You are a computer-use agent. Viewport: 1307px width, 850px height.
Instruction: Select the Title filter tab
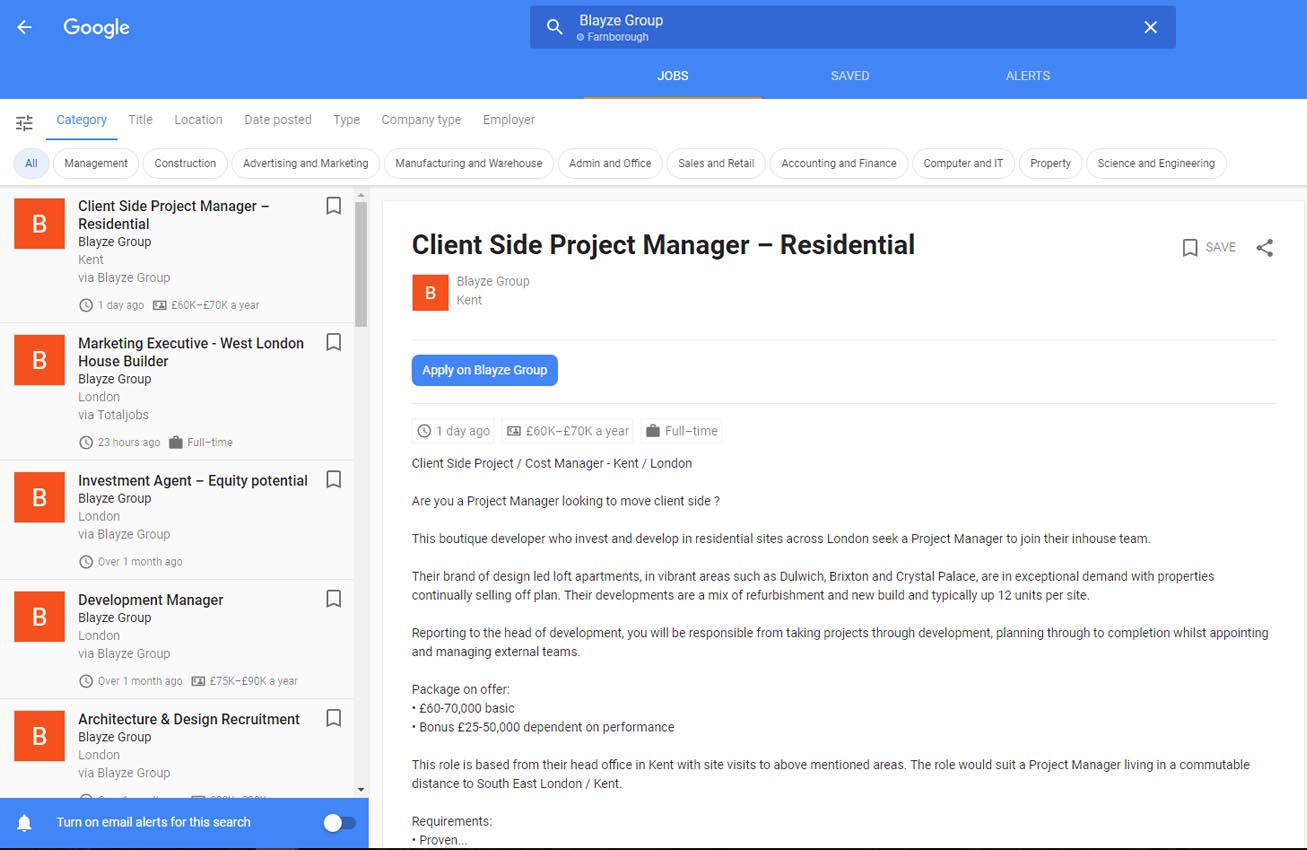tap(141, 120)
